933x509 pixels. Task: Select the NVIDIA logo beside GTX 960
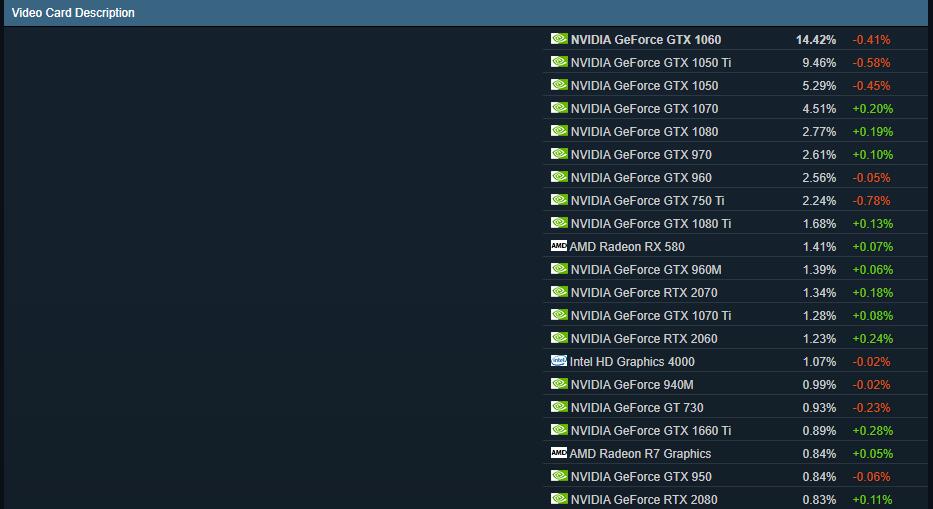(559, 177)
